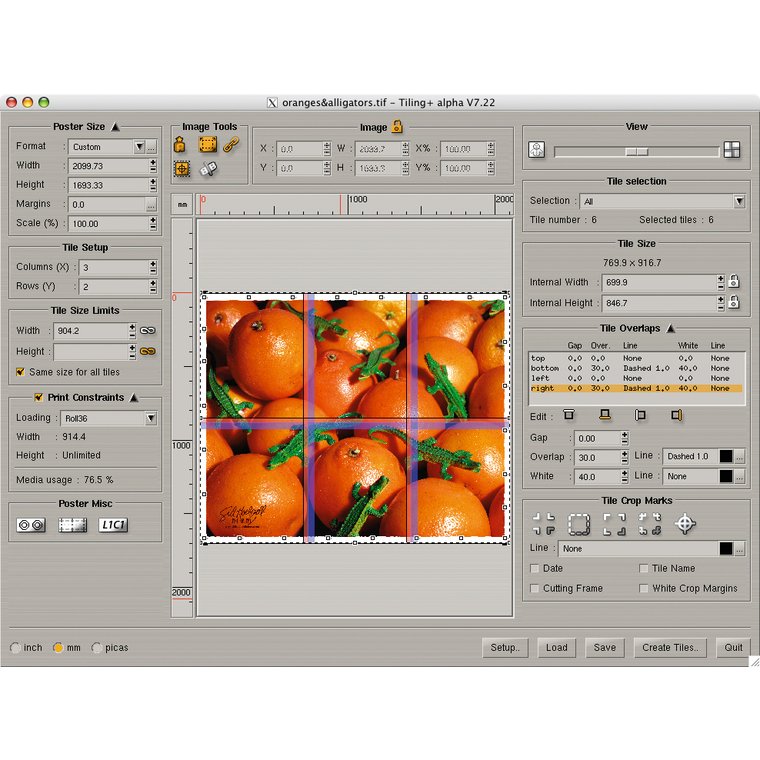Click the Create Tiles button
This screenshot has width=760, height=760.
pos(671,647)
